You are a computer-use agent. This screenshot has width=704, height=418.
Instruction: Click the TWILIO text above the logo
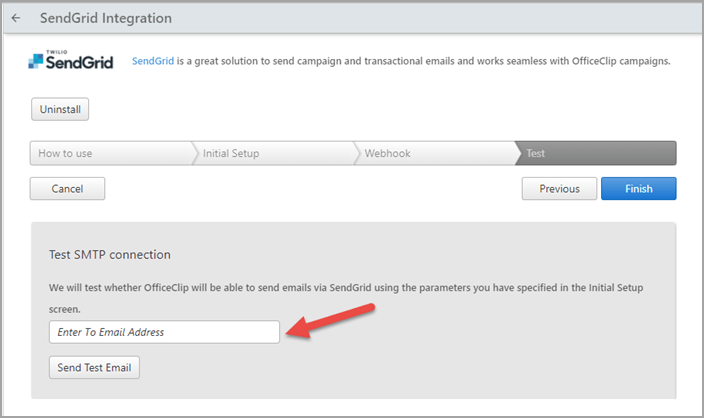pyautogui.click(x=57, y=52)
